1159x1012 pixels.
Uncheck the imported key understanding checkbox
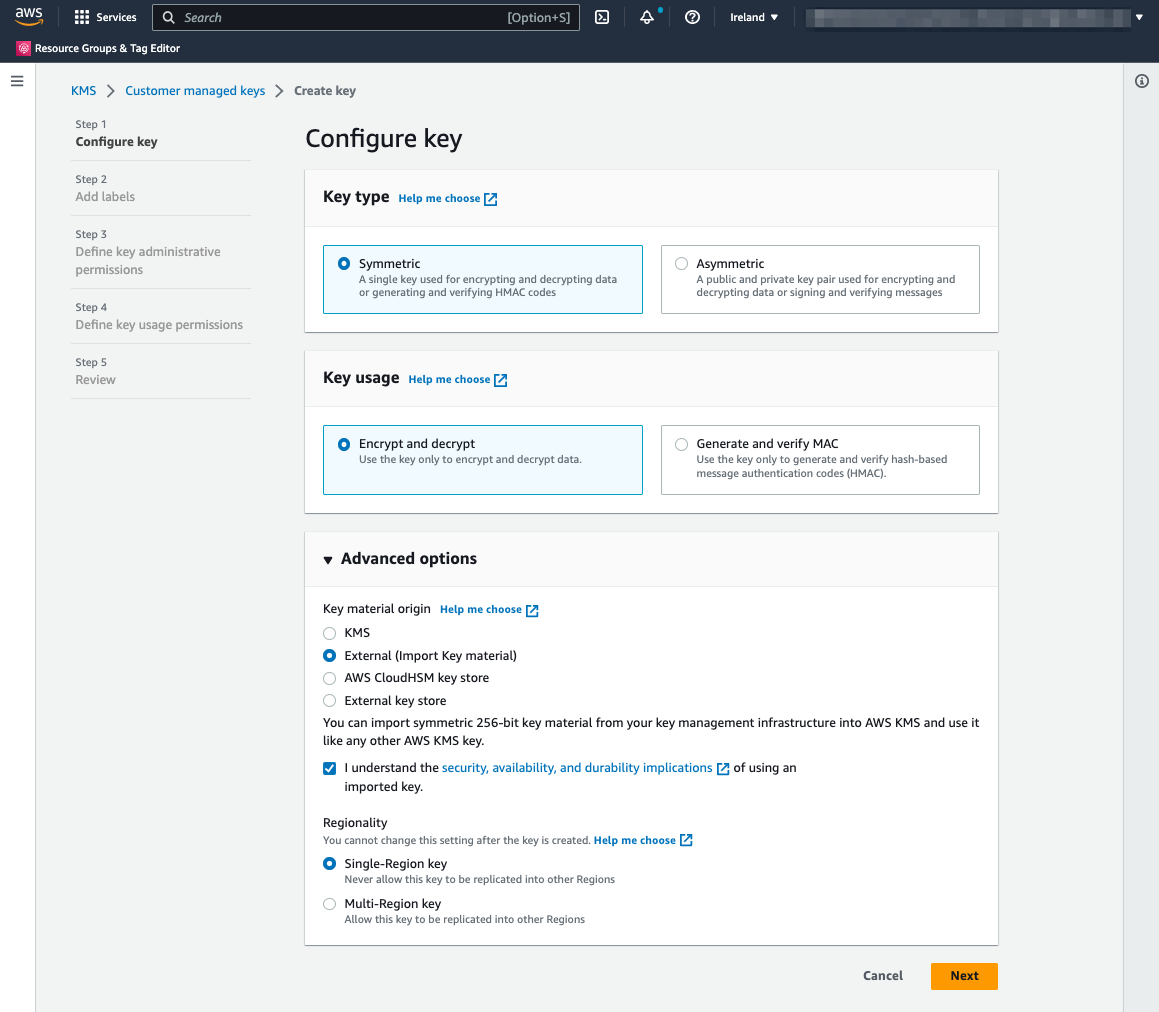tap(330, 768)
